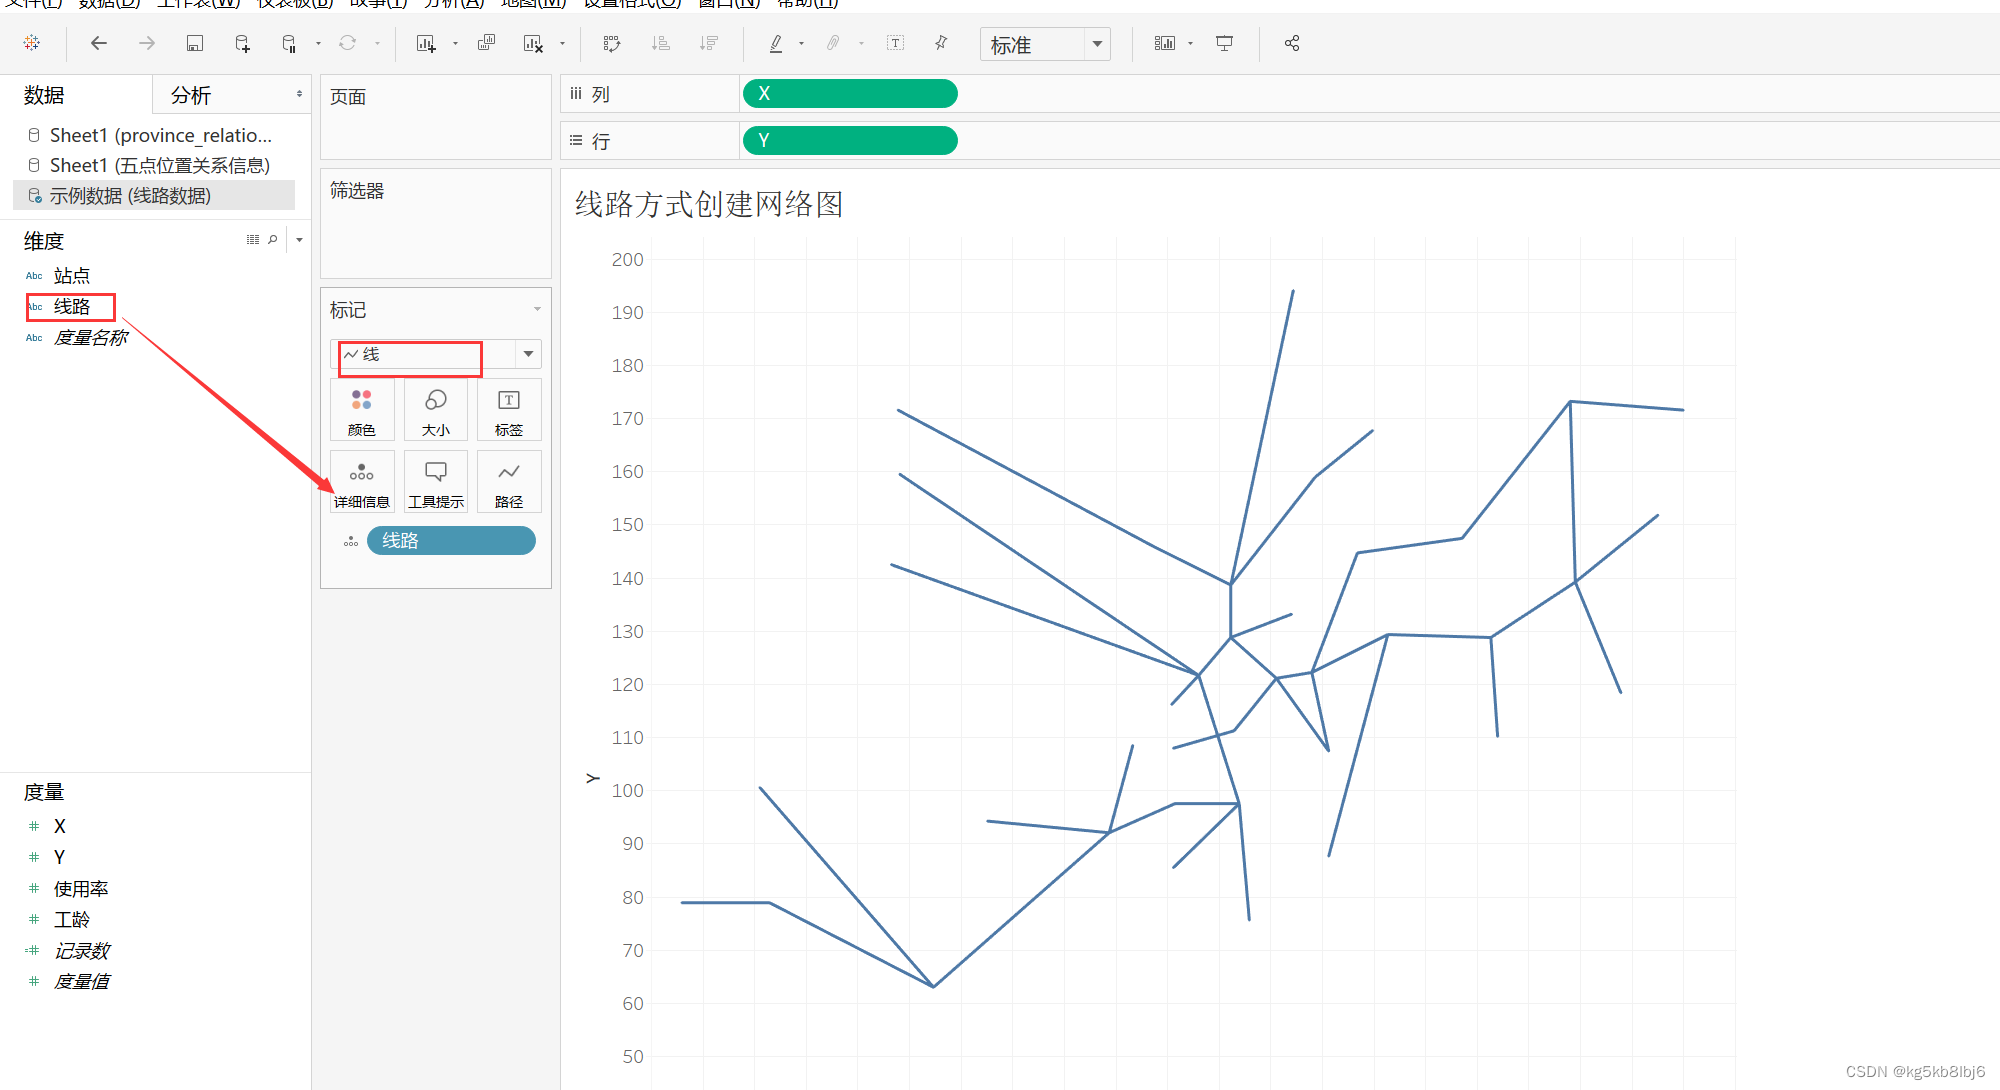
Task: Click the Presentation Mode icon
Action: click(1224, 43)
